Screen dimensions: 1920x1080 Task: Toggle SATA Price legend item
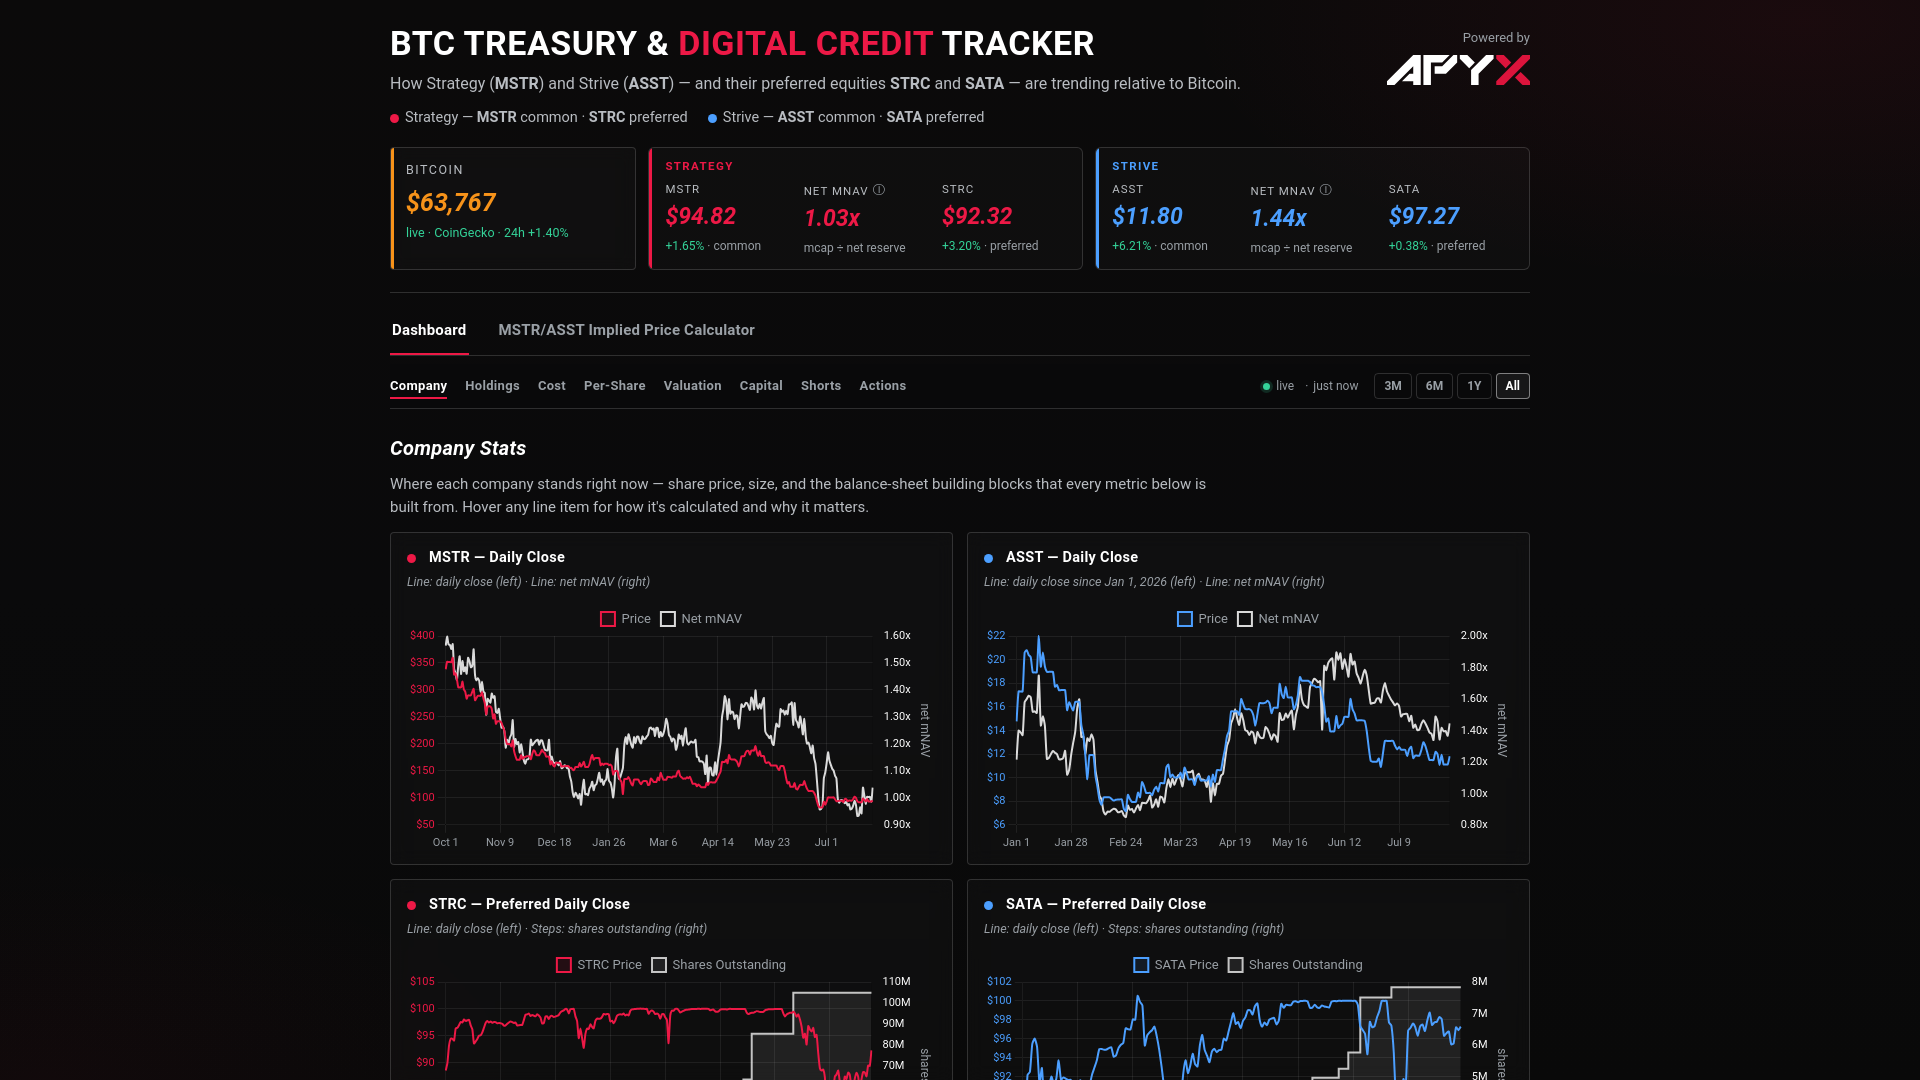pos(1176,965)
